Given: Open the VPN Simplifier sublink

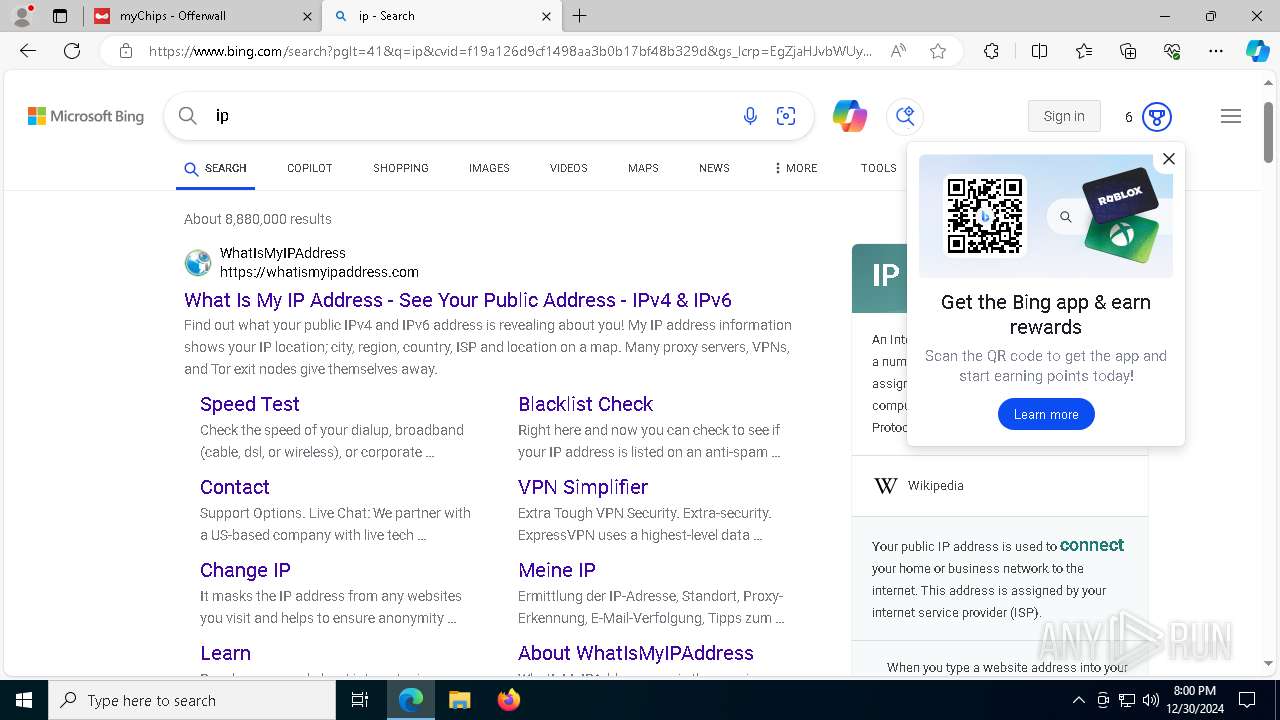Looking at the screenshot, I should coord(583,487).
